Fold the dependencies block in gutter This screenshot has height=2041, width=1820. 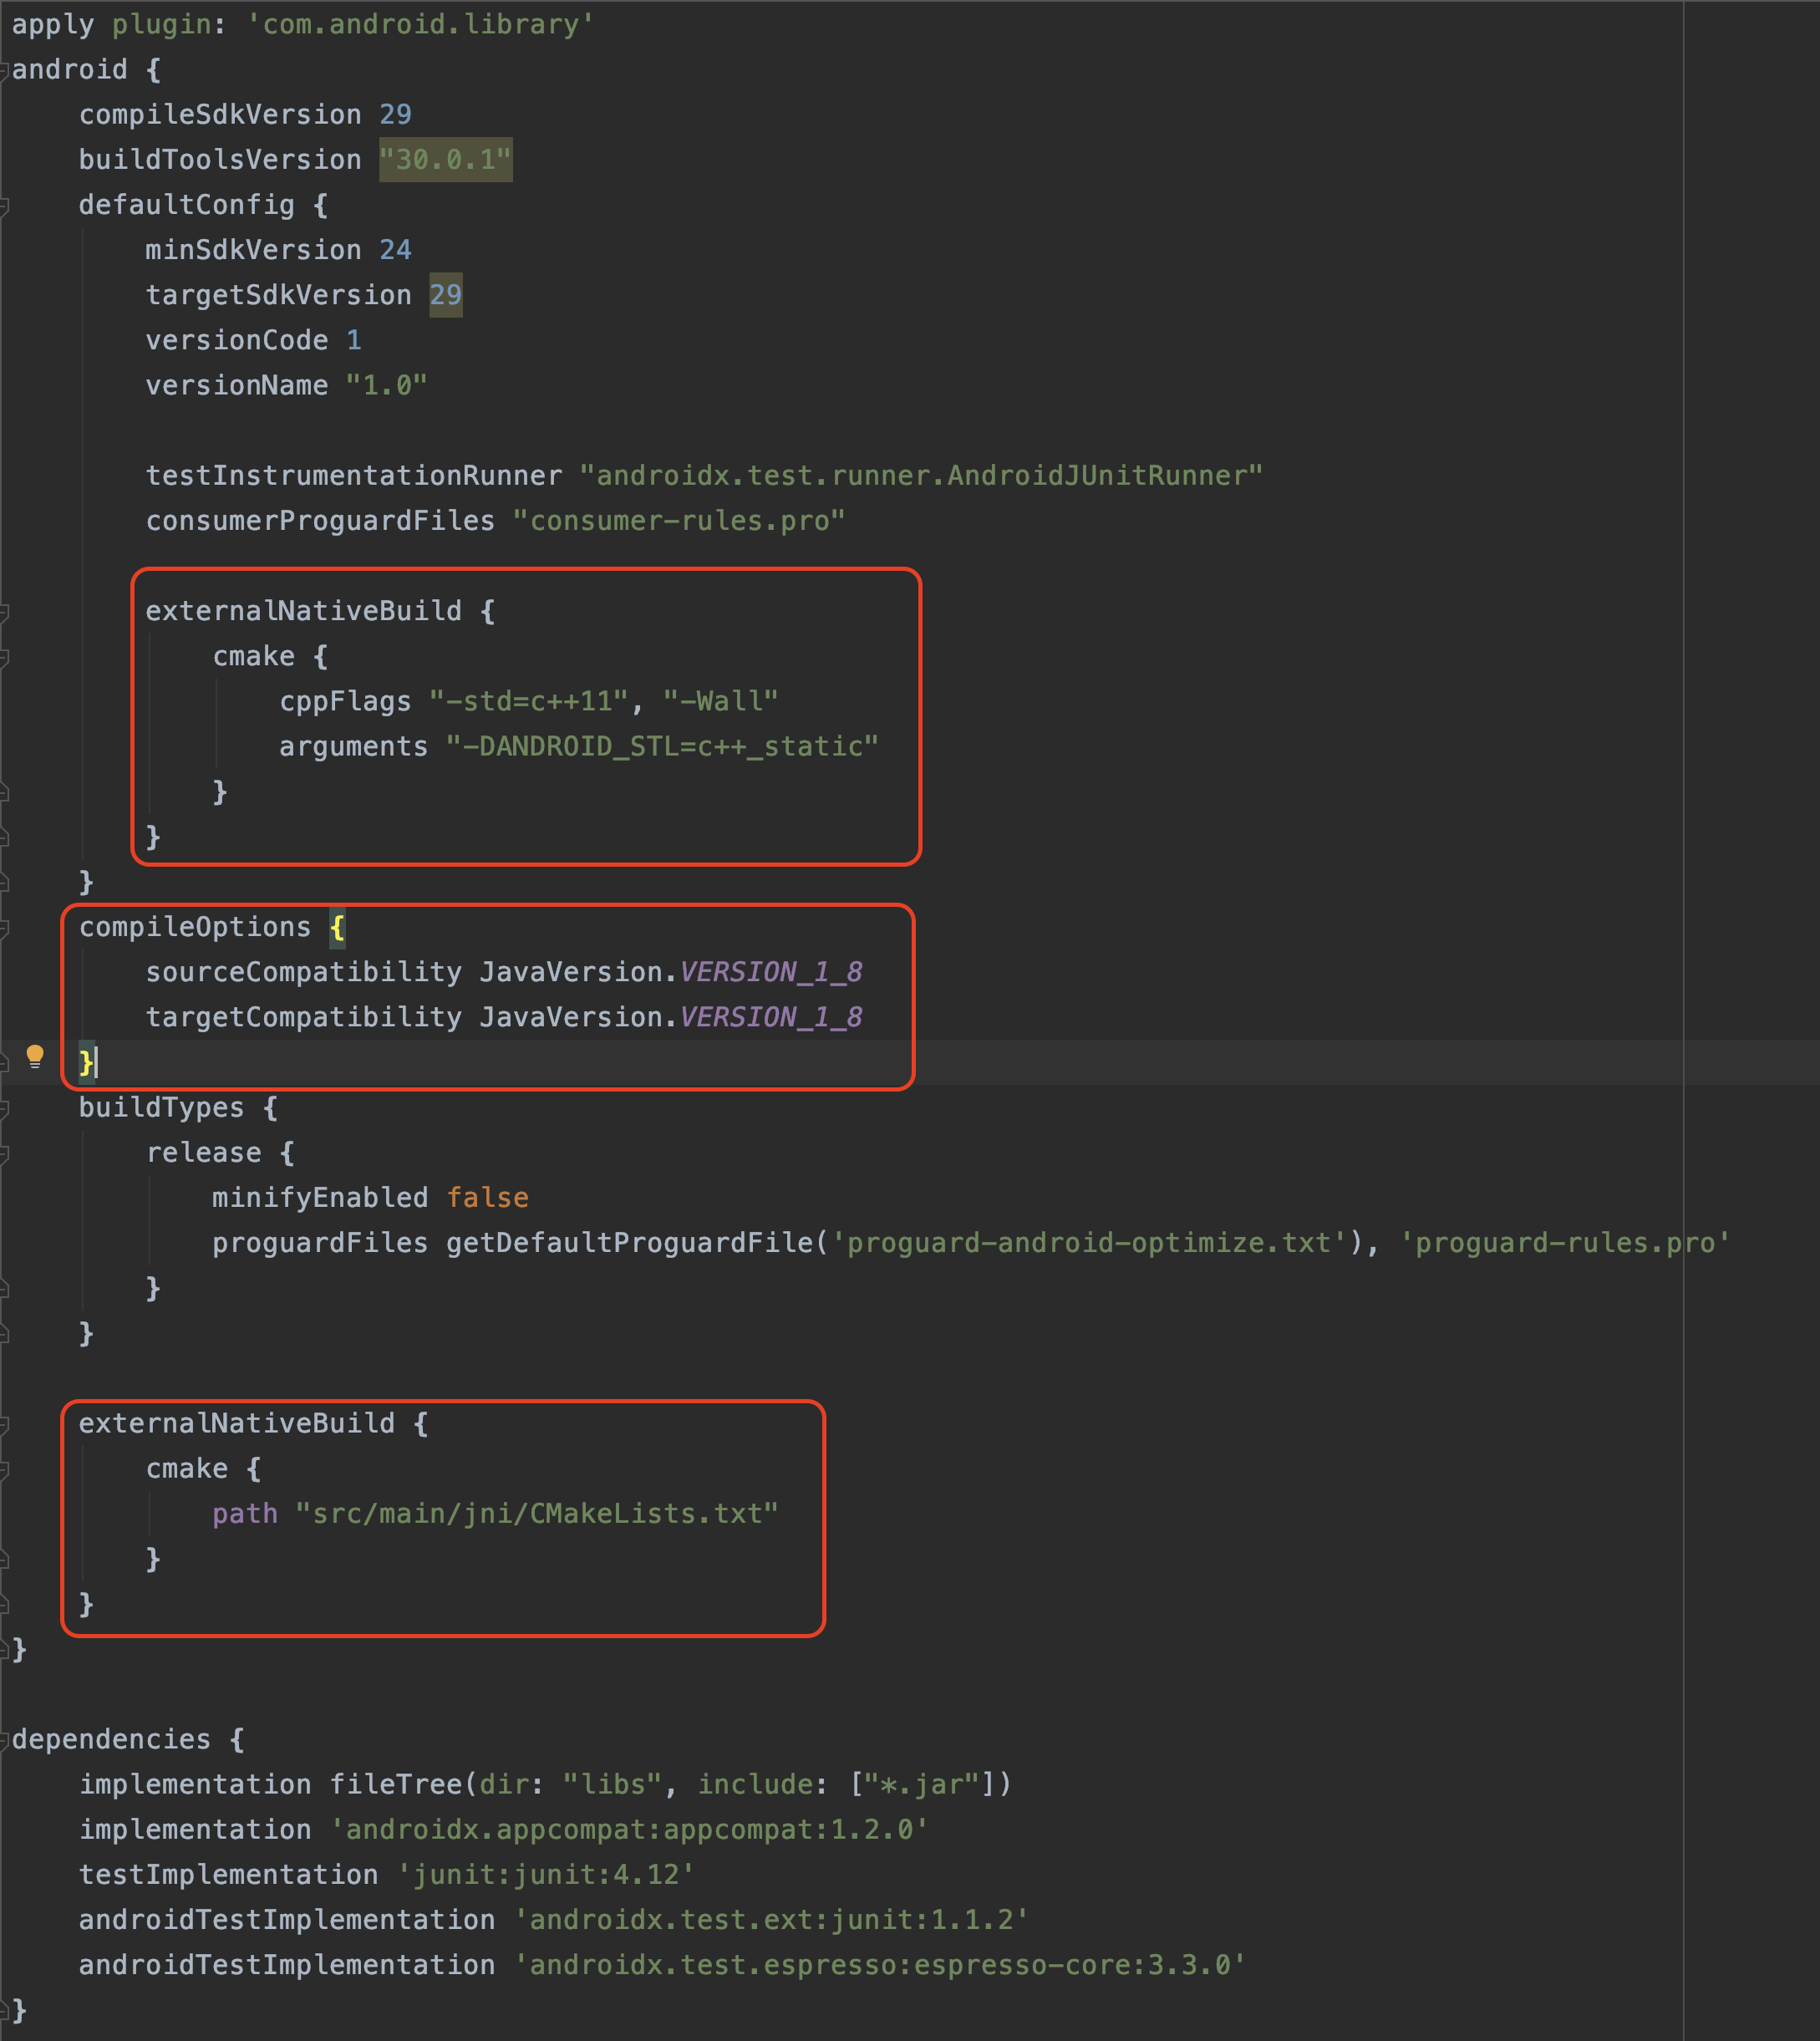(4, 1740)
